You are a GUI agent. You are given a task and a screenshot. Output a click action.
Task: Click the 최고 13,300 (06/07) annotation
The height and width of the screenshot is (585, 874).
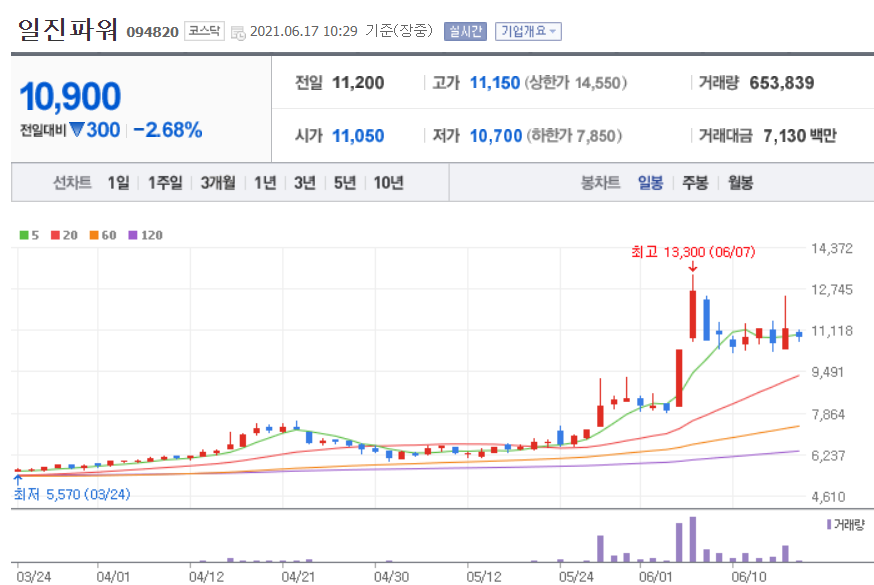click(693, 252)
